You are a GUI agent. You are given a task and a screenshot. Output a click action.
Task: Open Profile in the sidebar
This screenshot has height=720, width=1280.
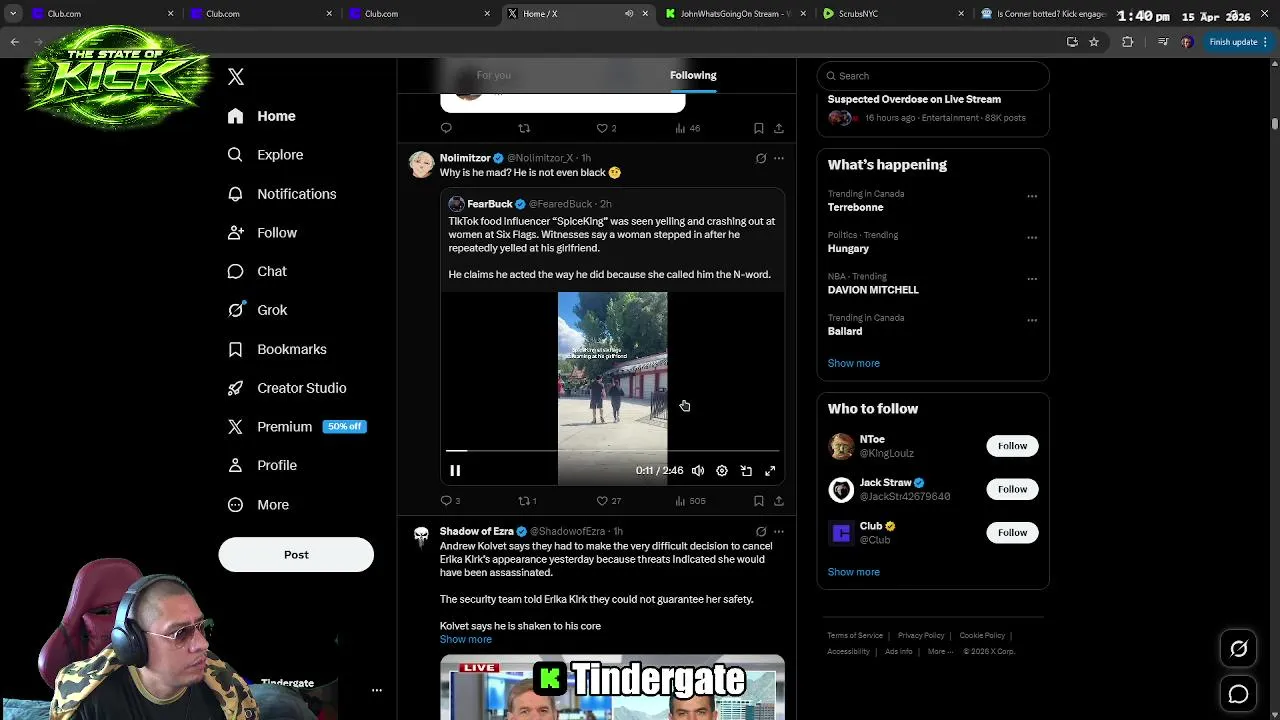(x=262, y=466)
